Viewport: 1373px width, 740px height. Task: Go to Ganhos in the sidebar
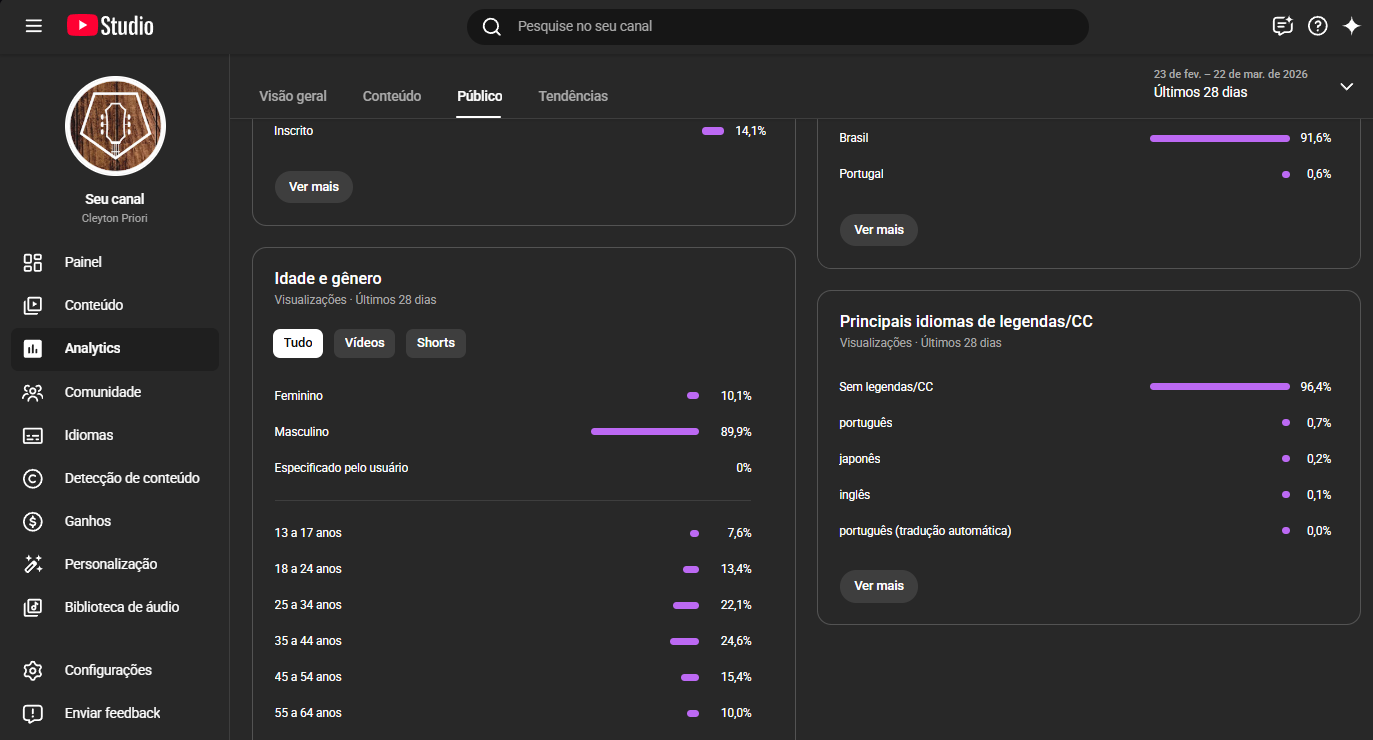pyautogui.click(x=88, y=521)
